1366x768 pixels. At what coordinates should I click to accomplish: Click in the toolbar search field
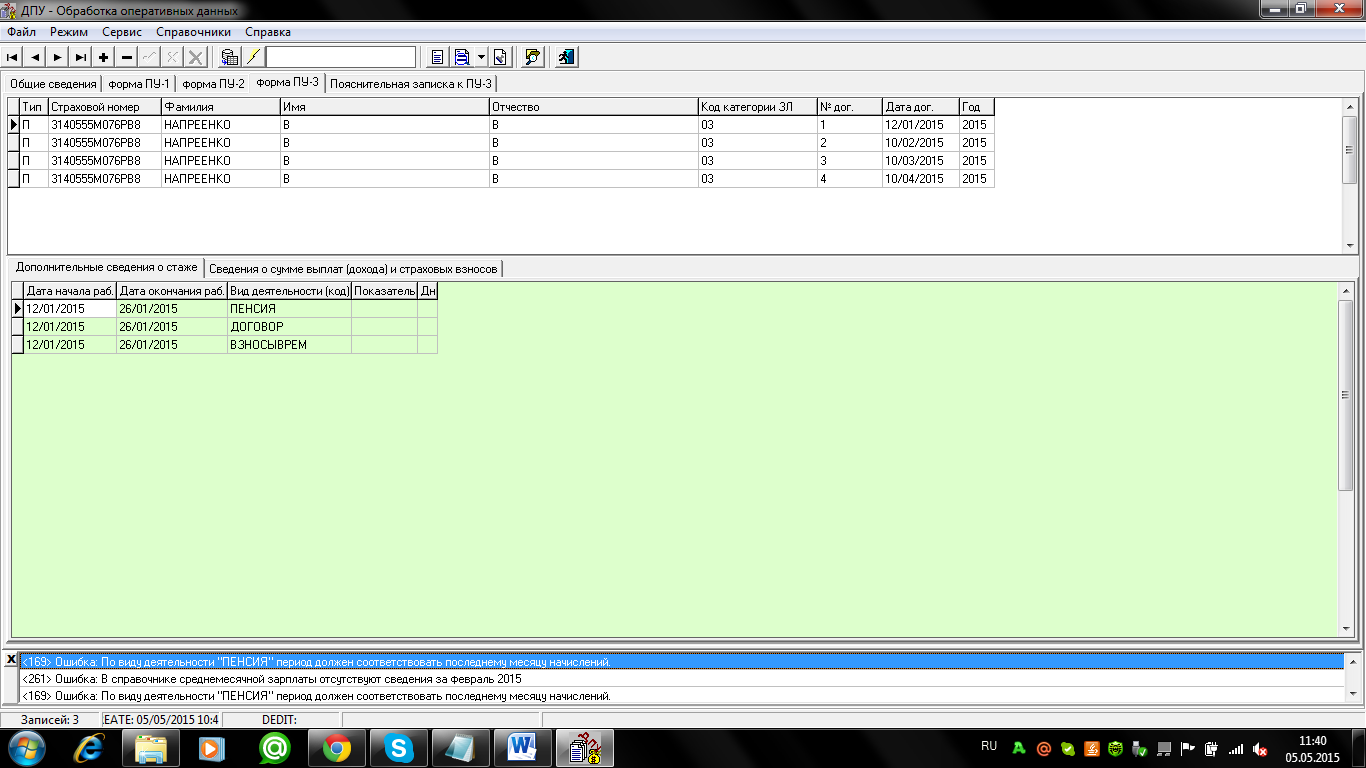point(341,57)
